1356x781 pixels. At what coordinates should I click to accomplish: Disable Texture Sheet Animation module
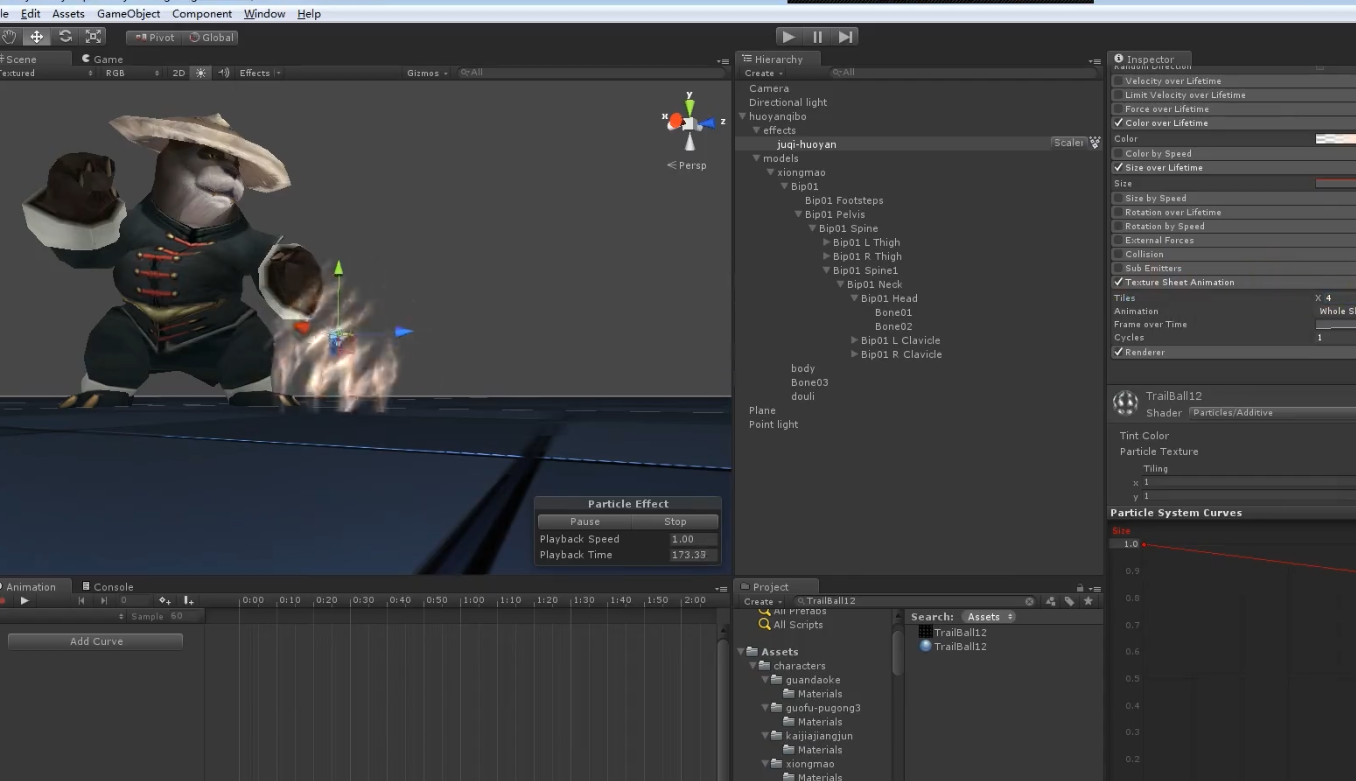tap(1118, 282)
